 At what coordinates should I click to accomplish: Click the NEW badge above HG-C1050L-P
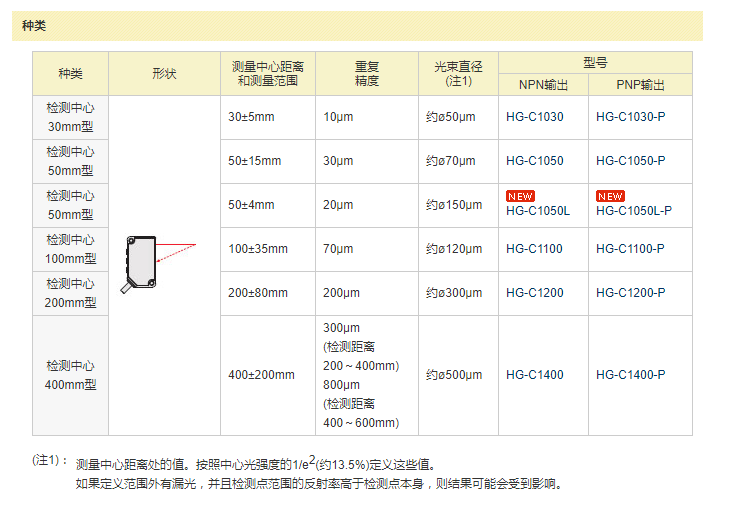point(610,196)
